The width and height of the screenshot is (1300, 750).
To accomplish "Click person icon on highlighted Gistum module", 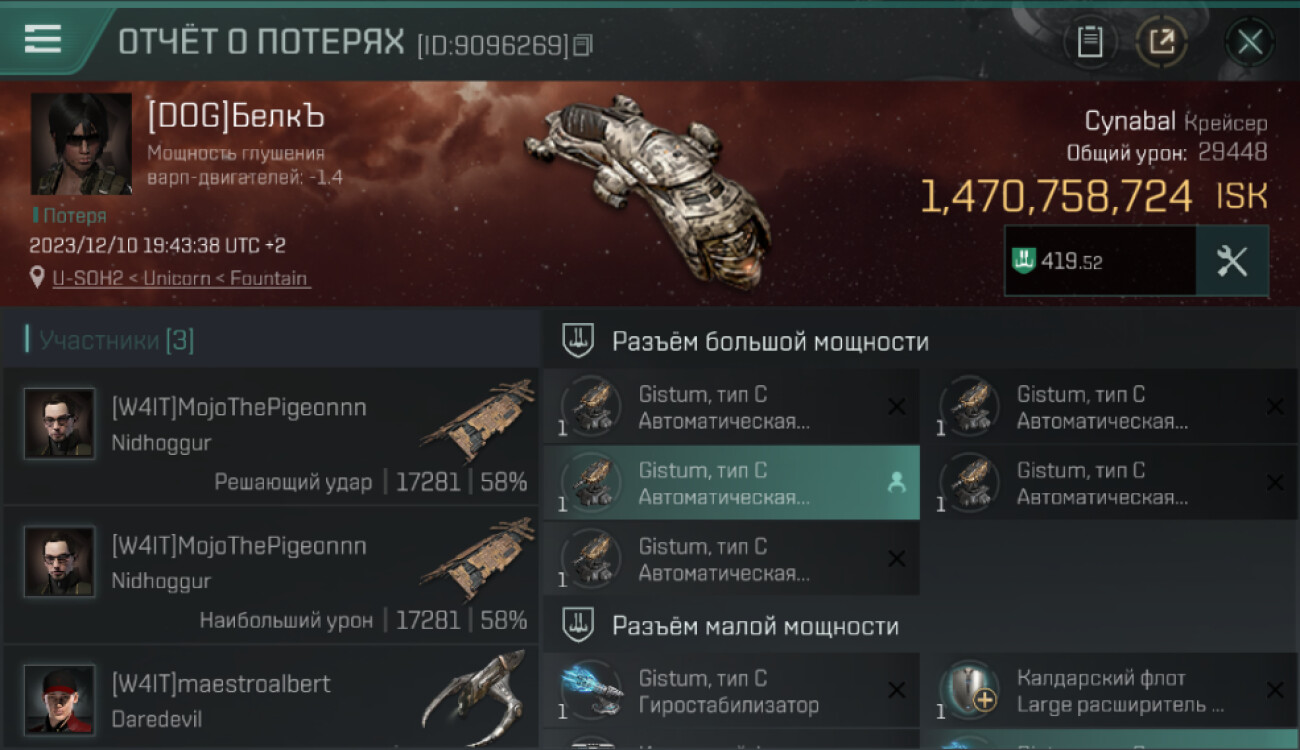I will [x=897, y=483].
